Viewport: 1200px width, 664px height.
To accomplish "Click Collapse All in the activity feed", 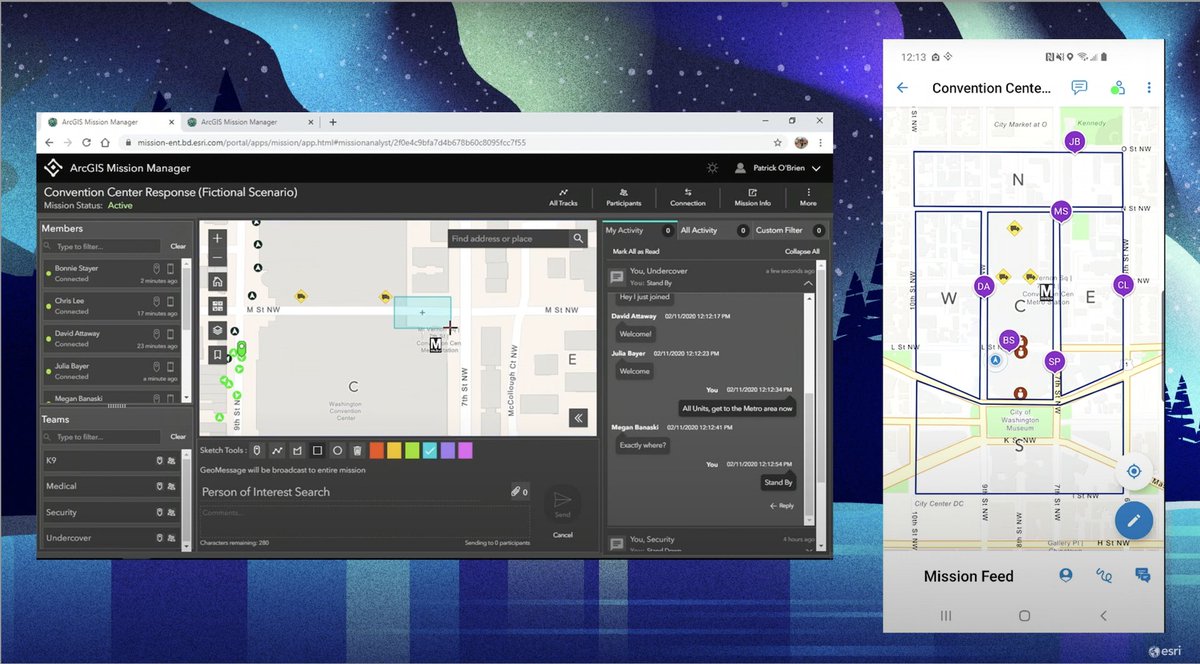I will tap(802, 252).
